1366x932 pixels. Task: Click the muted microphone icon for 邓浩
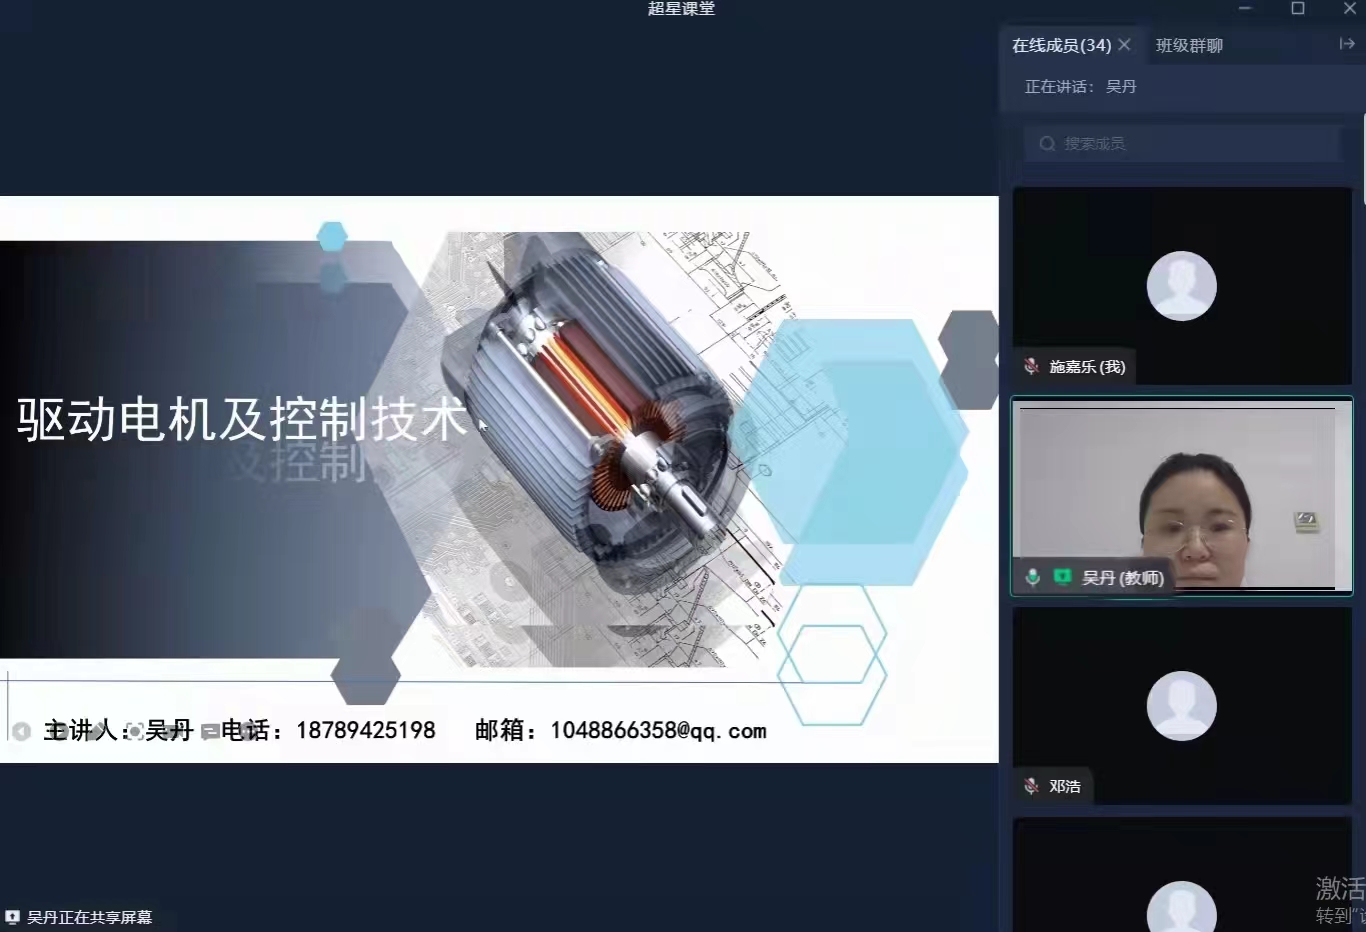pos(1031,786)
